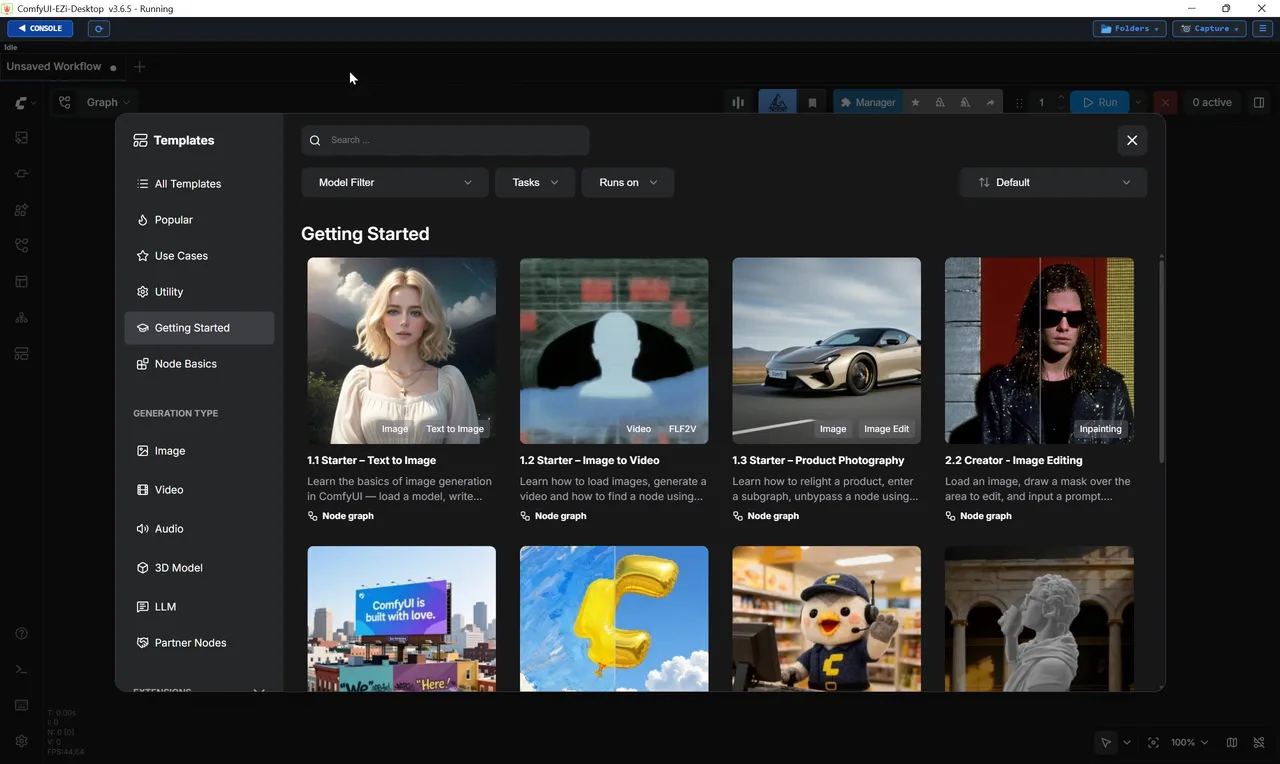Click the refresh icon beside Console
The image size is (1280, 764).
pyautogui.click(x=98, y=29)
